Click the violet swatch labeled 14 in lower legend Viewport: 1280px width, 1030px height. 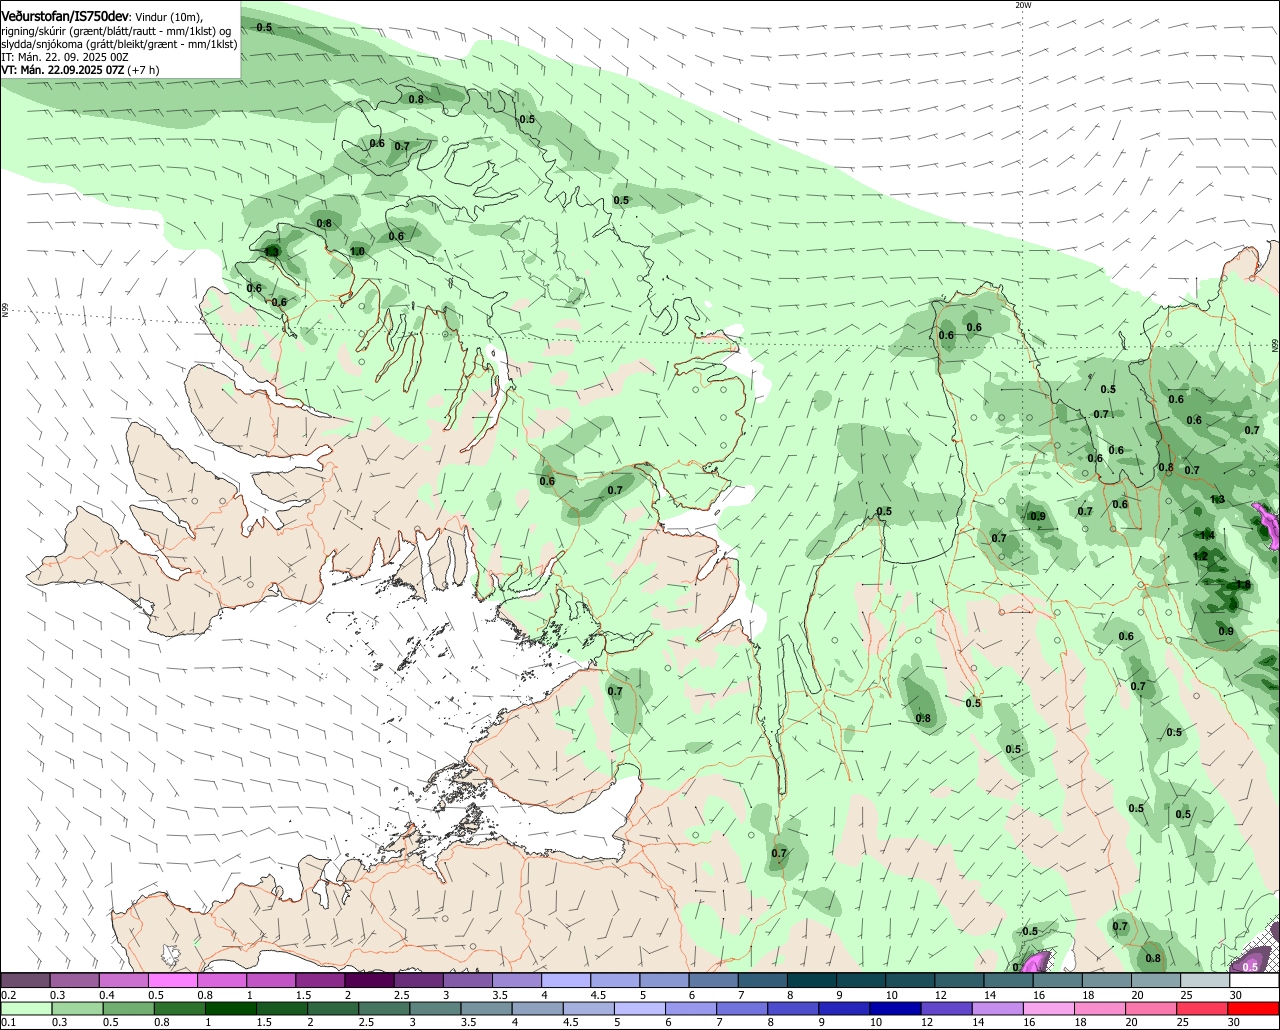pos(999,1009)
